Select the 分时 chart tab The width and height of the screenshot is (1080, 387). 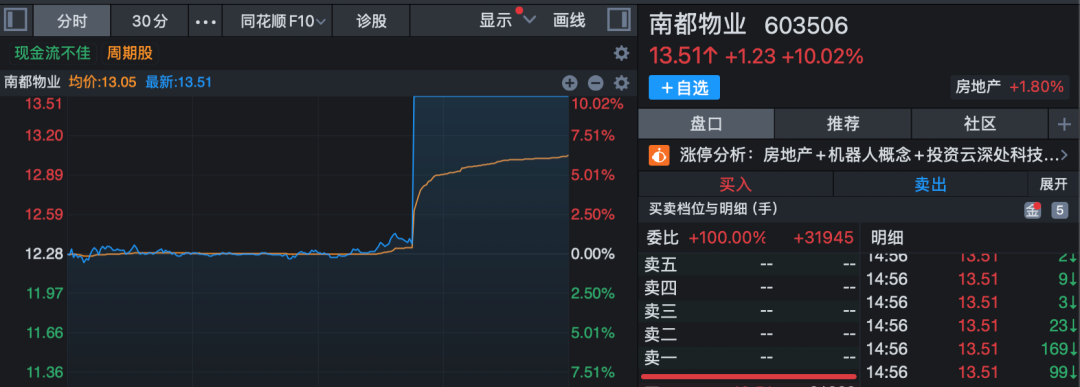[72, 21]
